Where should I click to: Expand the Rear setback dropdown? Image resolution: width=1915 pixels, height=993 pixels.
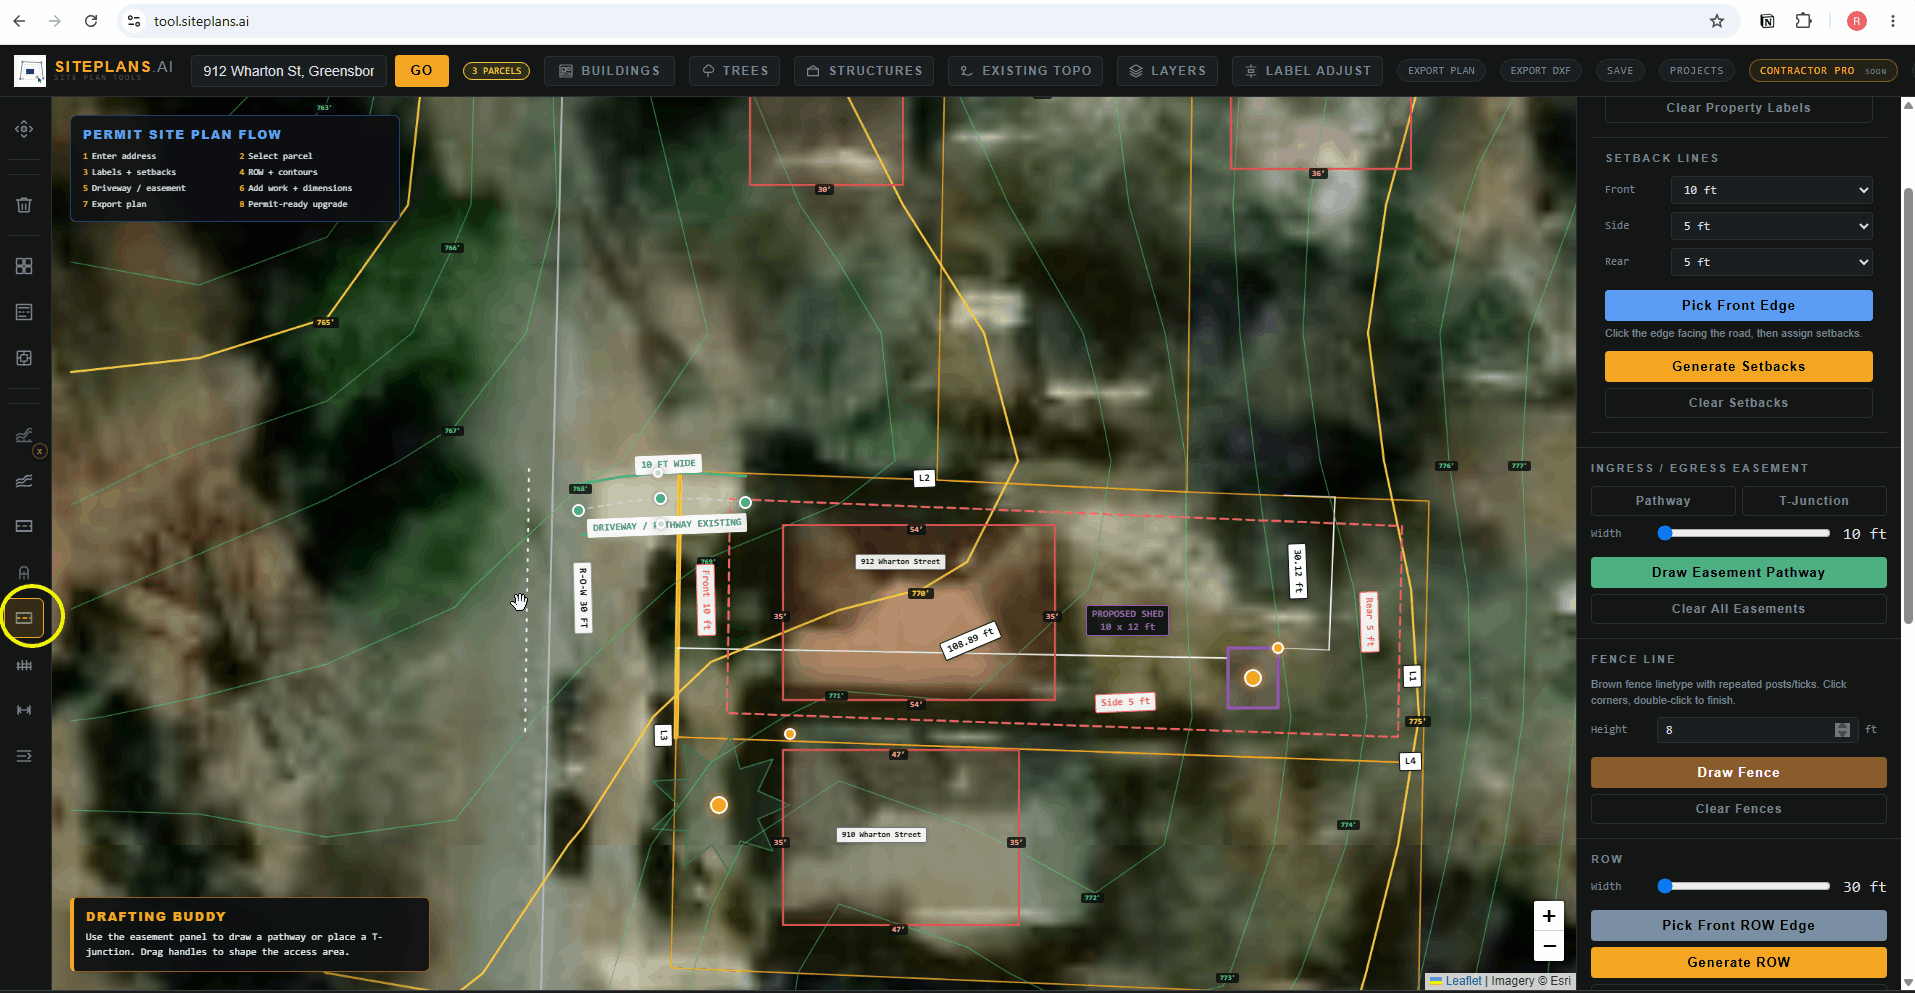click(1771, 262)
